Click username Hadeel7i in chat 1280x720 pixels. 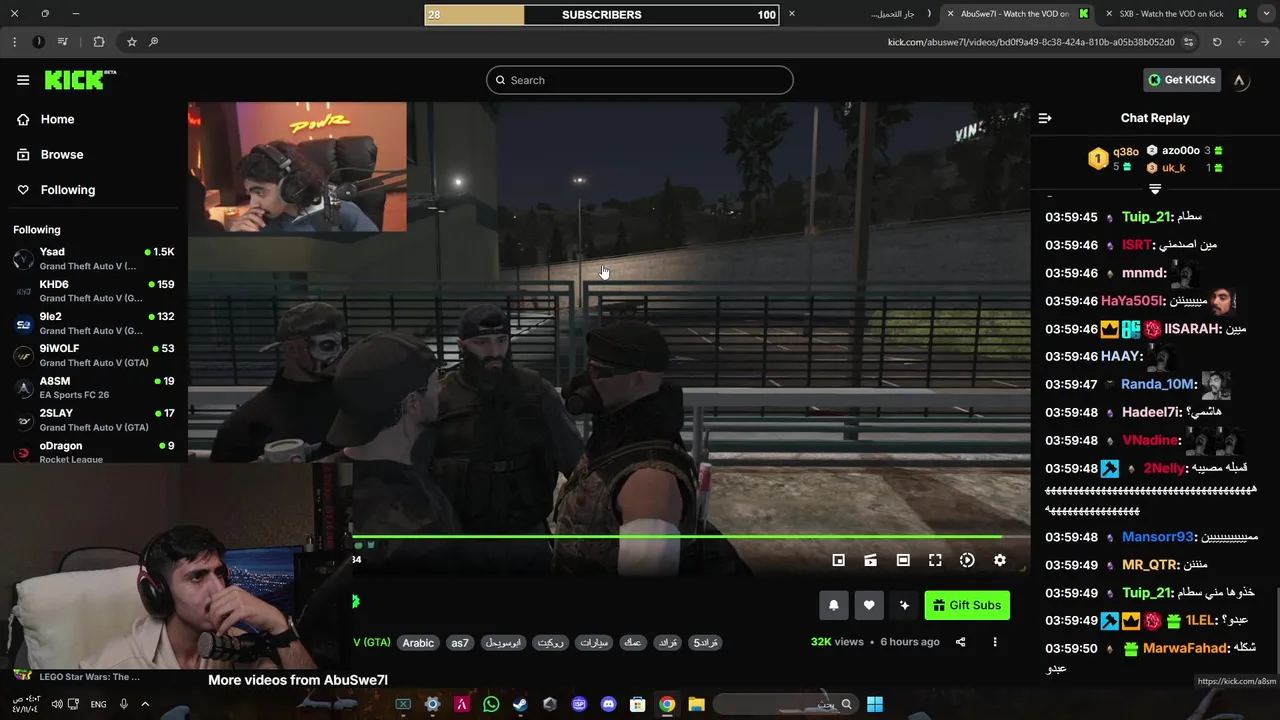pos(1152,412)
